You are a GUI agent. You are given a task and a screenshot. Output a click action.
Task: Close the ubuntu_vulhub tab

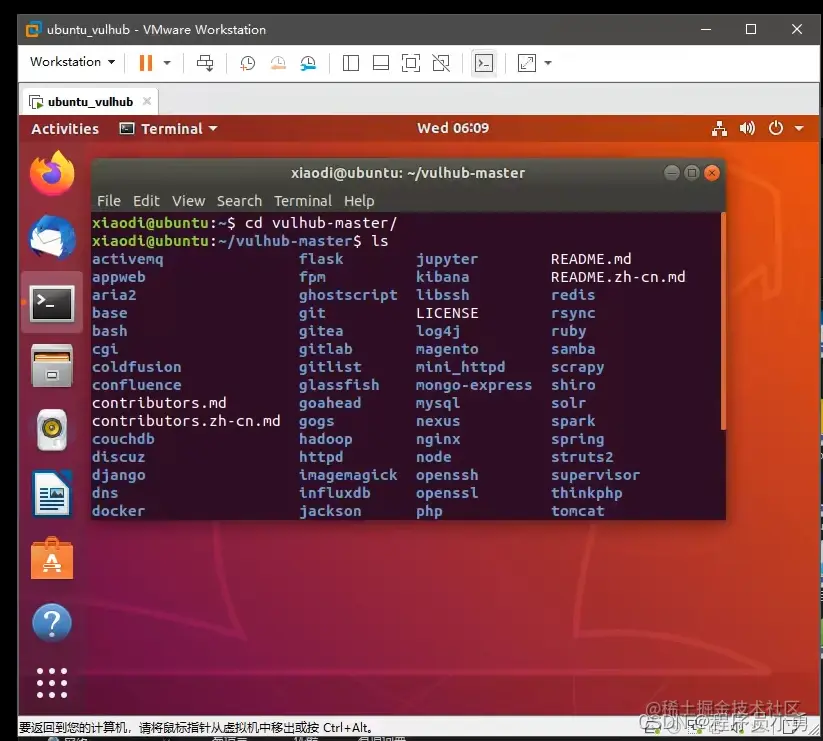(x=147, y=101)
